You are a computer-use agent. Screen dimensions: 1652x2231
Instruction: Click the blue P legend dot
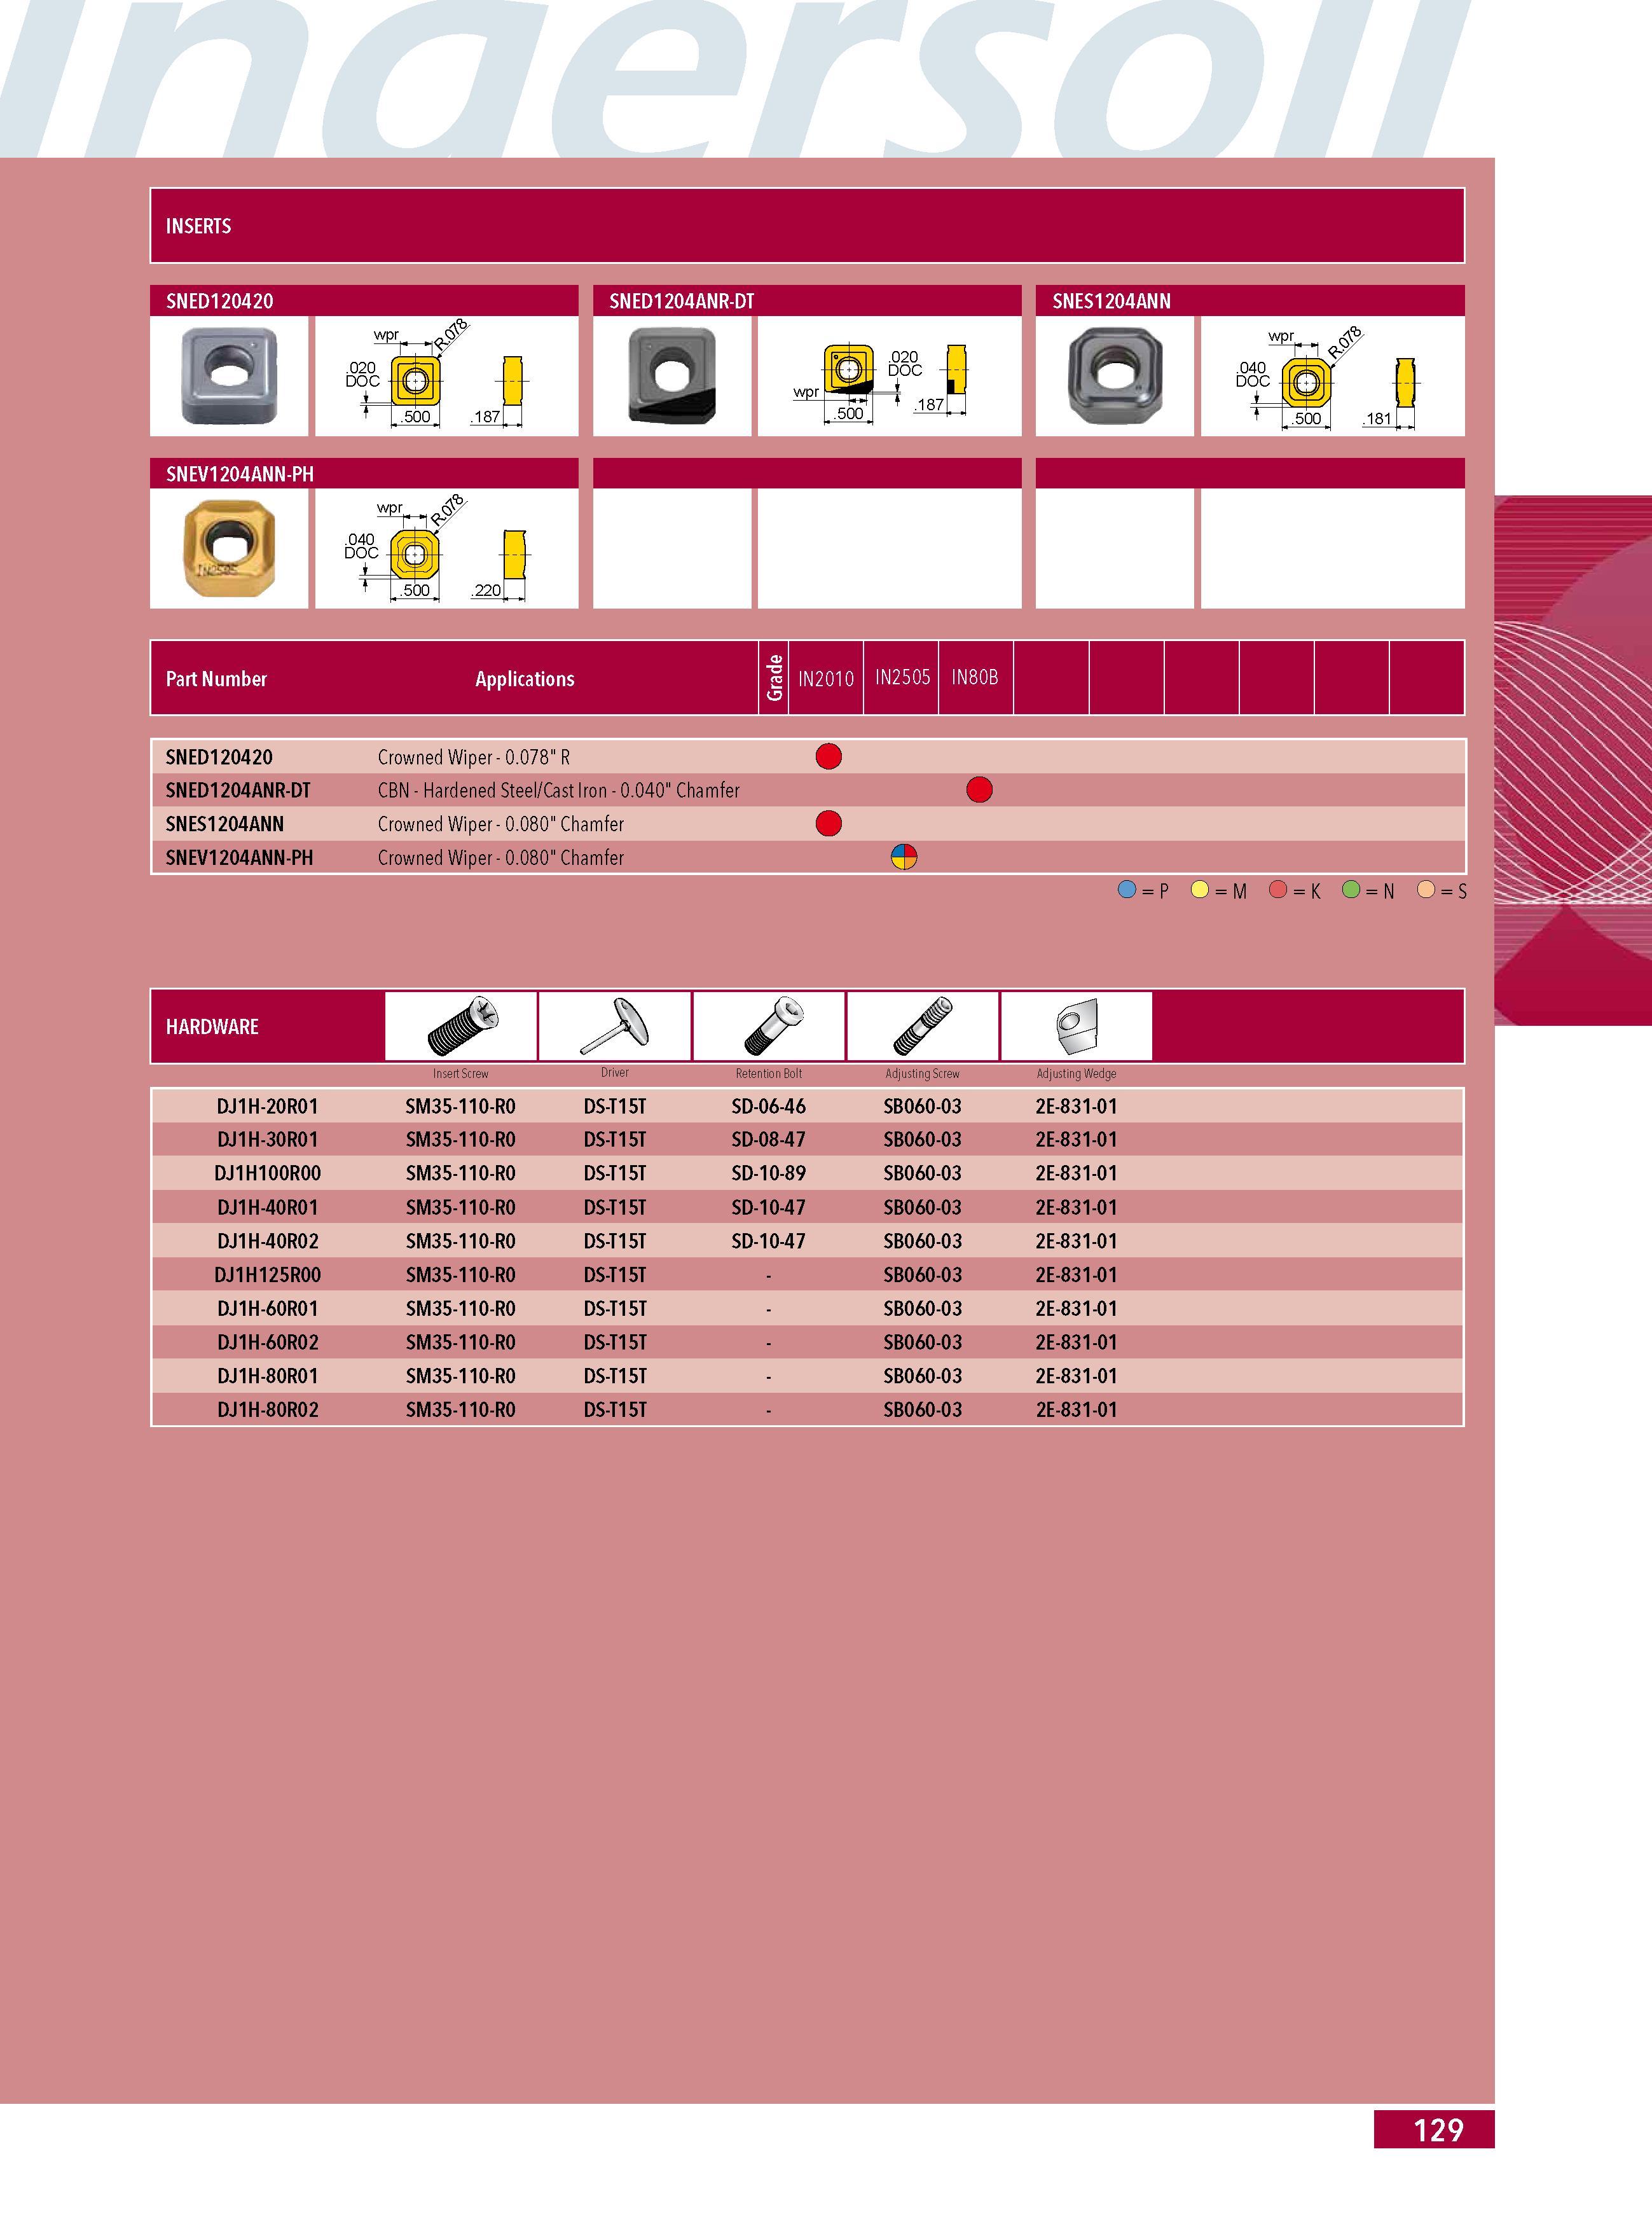(1127, 890)
